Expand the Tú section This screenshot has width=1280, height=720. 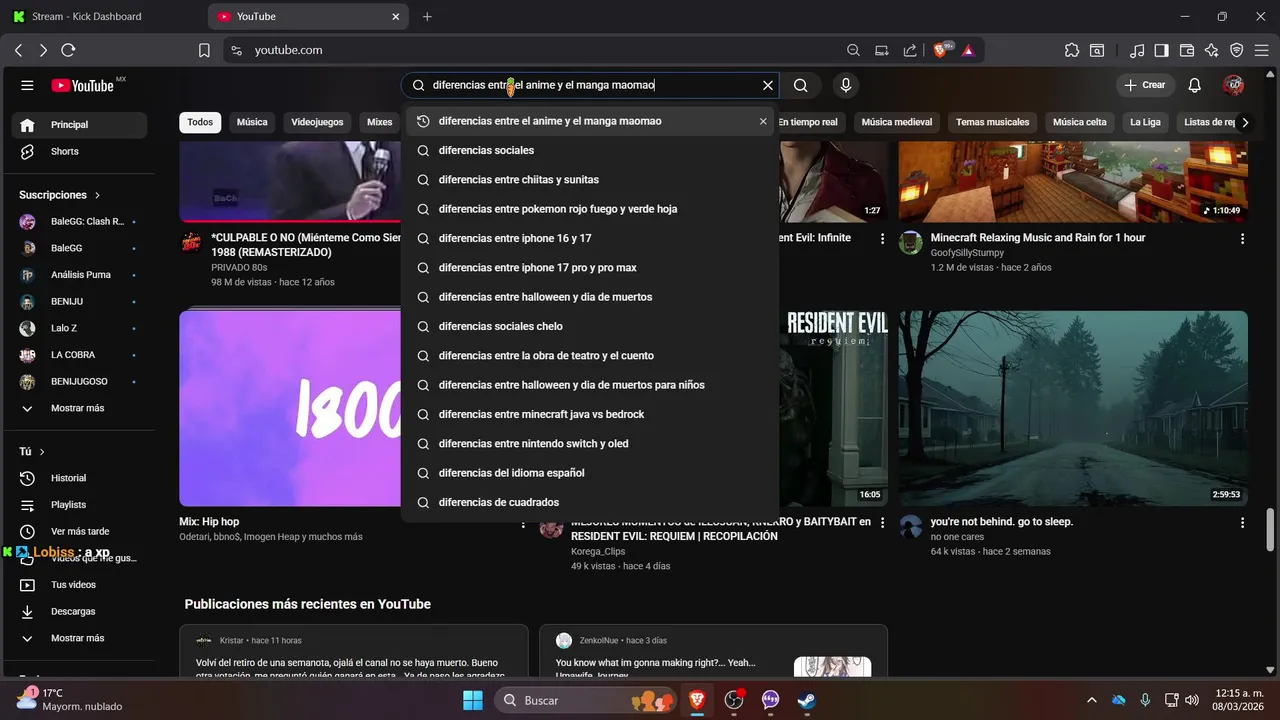(x=32, y=452)
